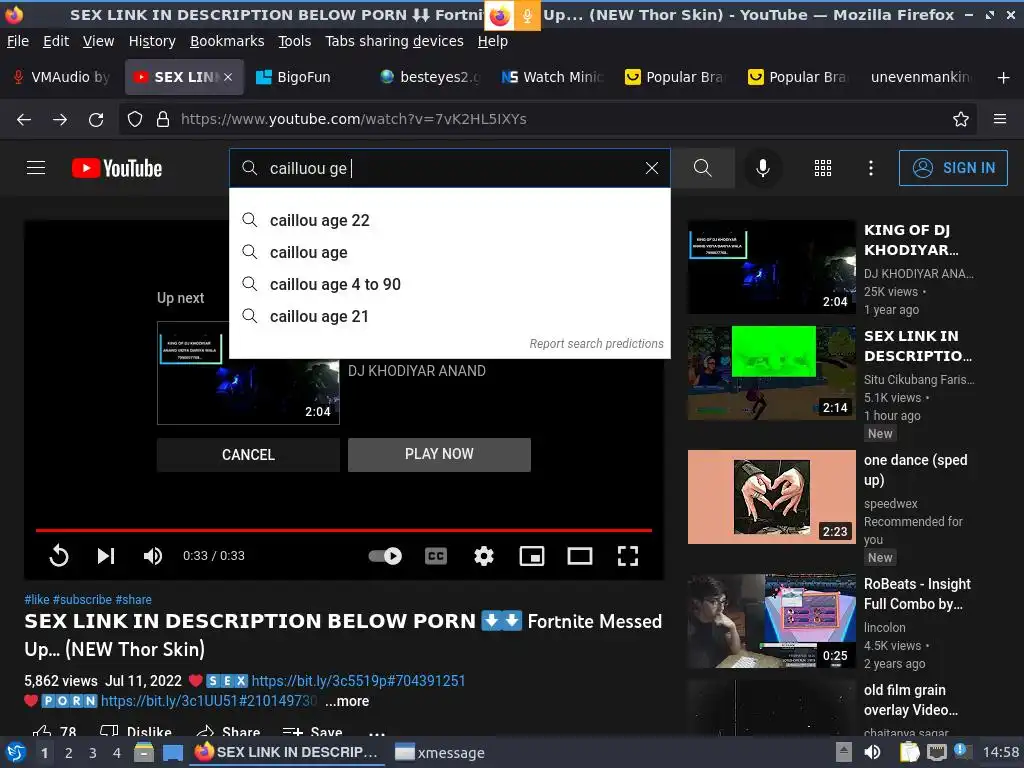Open a new tab
This screenshot has width=1024, height=768.
pyautogui.click(x=1004, y=78)
